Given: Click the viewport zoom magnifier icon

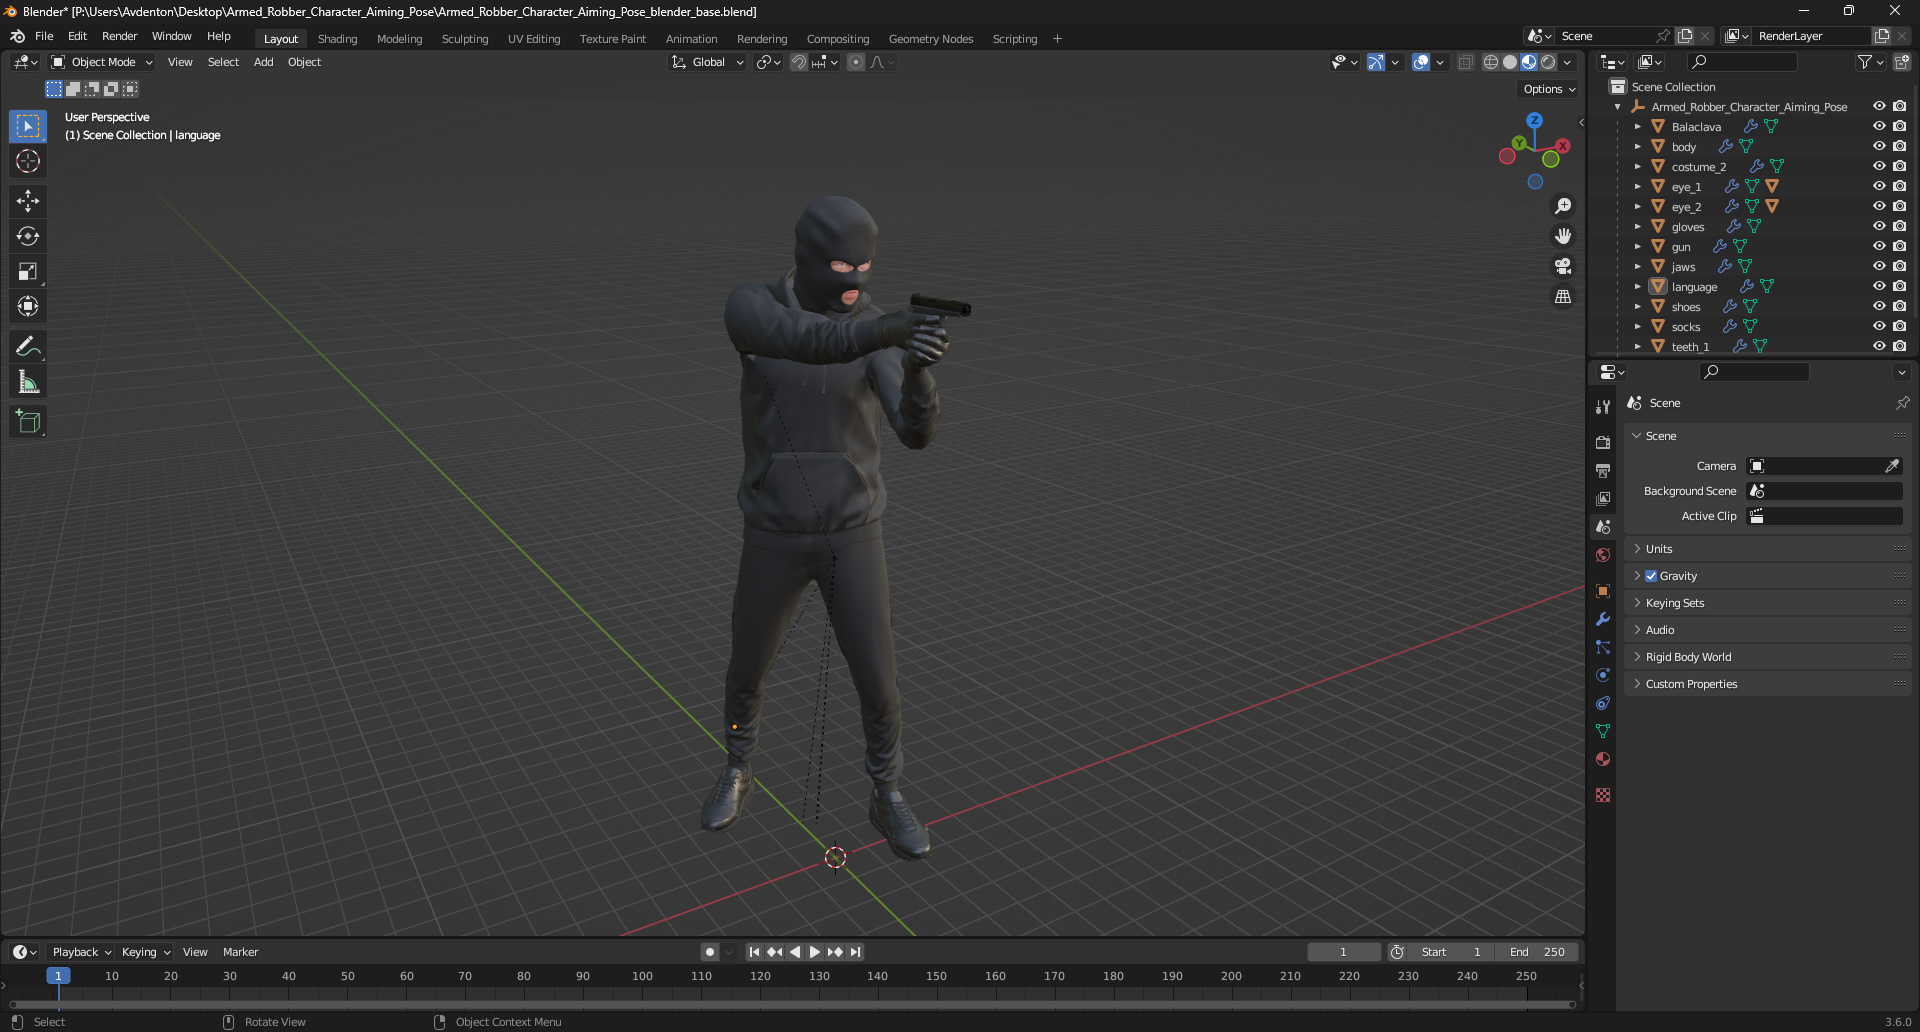Looking at the screenshot, I should (1563, 206).
